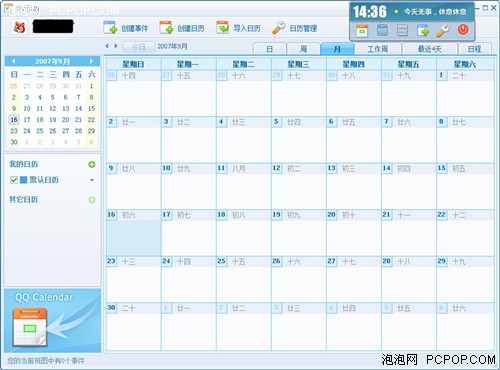Click the date number 3 (廿二) in month grid

tap(166, 121)
